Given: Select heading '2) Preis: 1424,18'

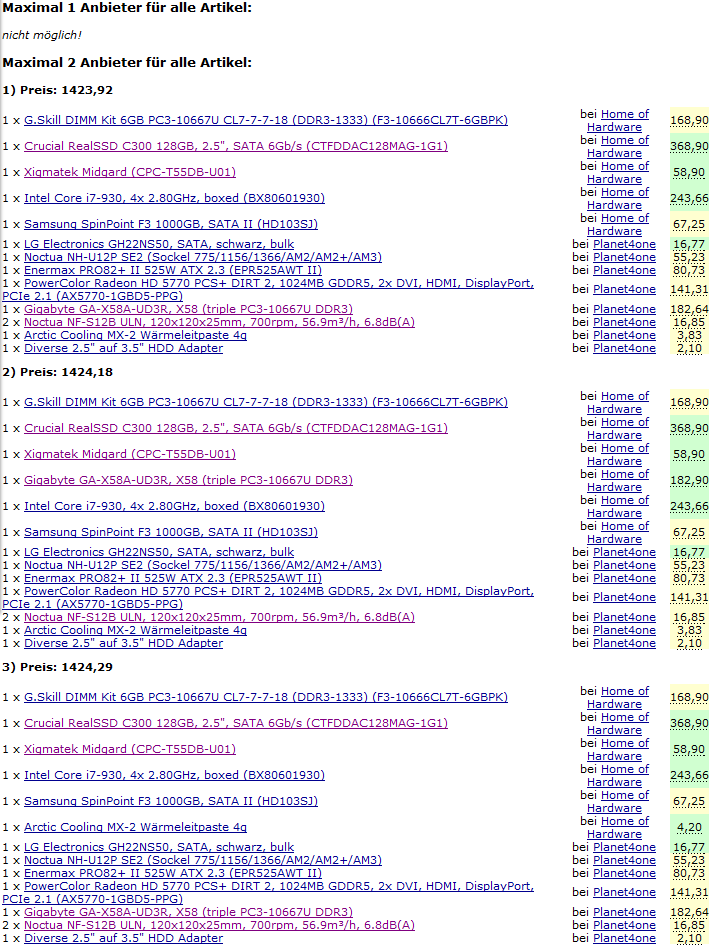Looking at the screenshot, I should (x=57, y=372).
